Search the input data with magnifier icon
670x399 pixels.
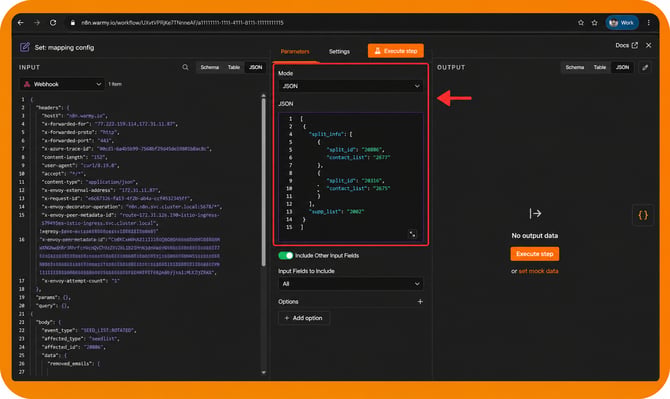185,67
